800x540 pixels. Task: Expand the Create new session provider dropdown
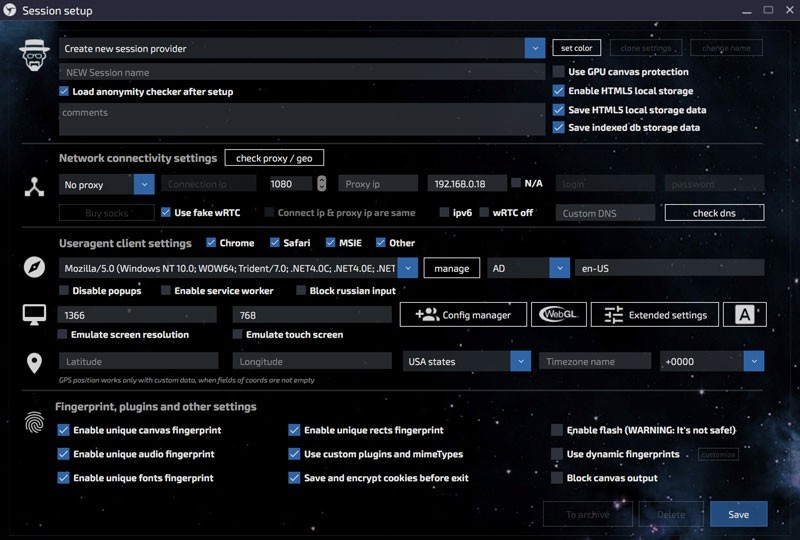pos(533,48)
